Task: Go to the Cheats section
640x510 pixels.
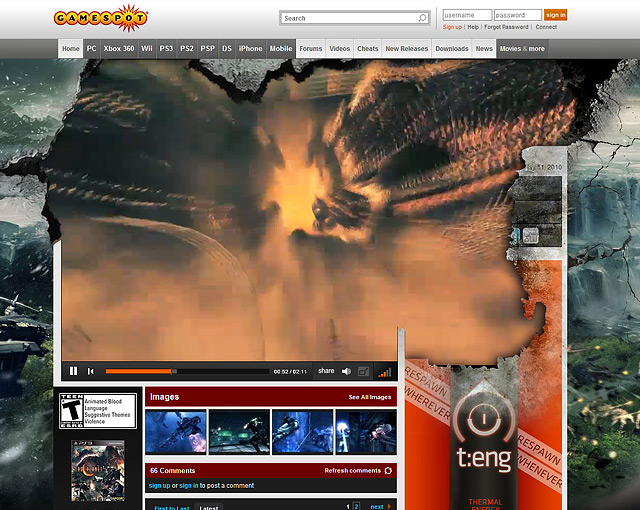Action: tap(368, 49)
